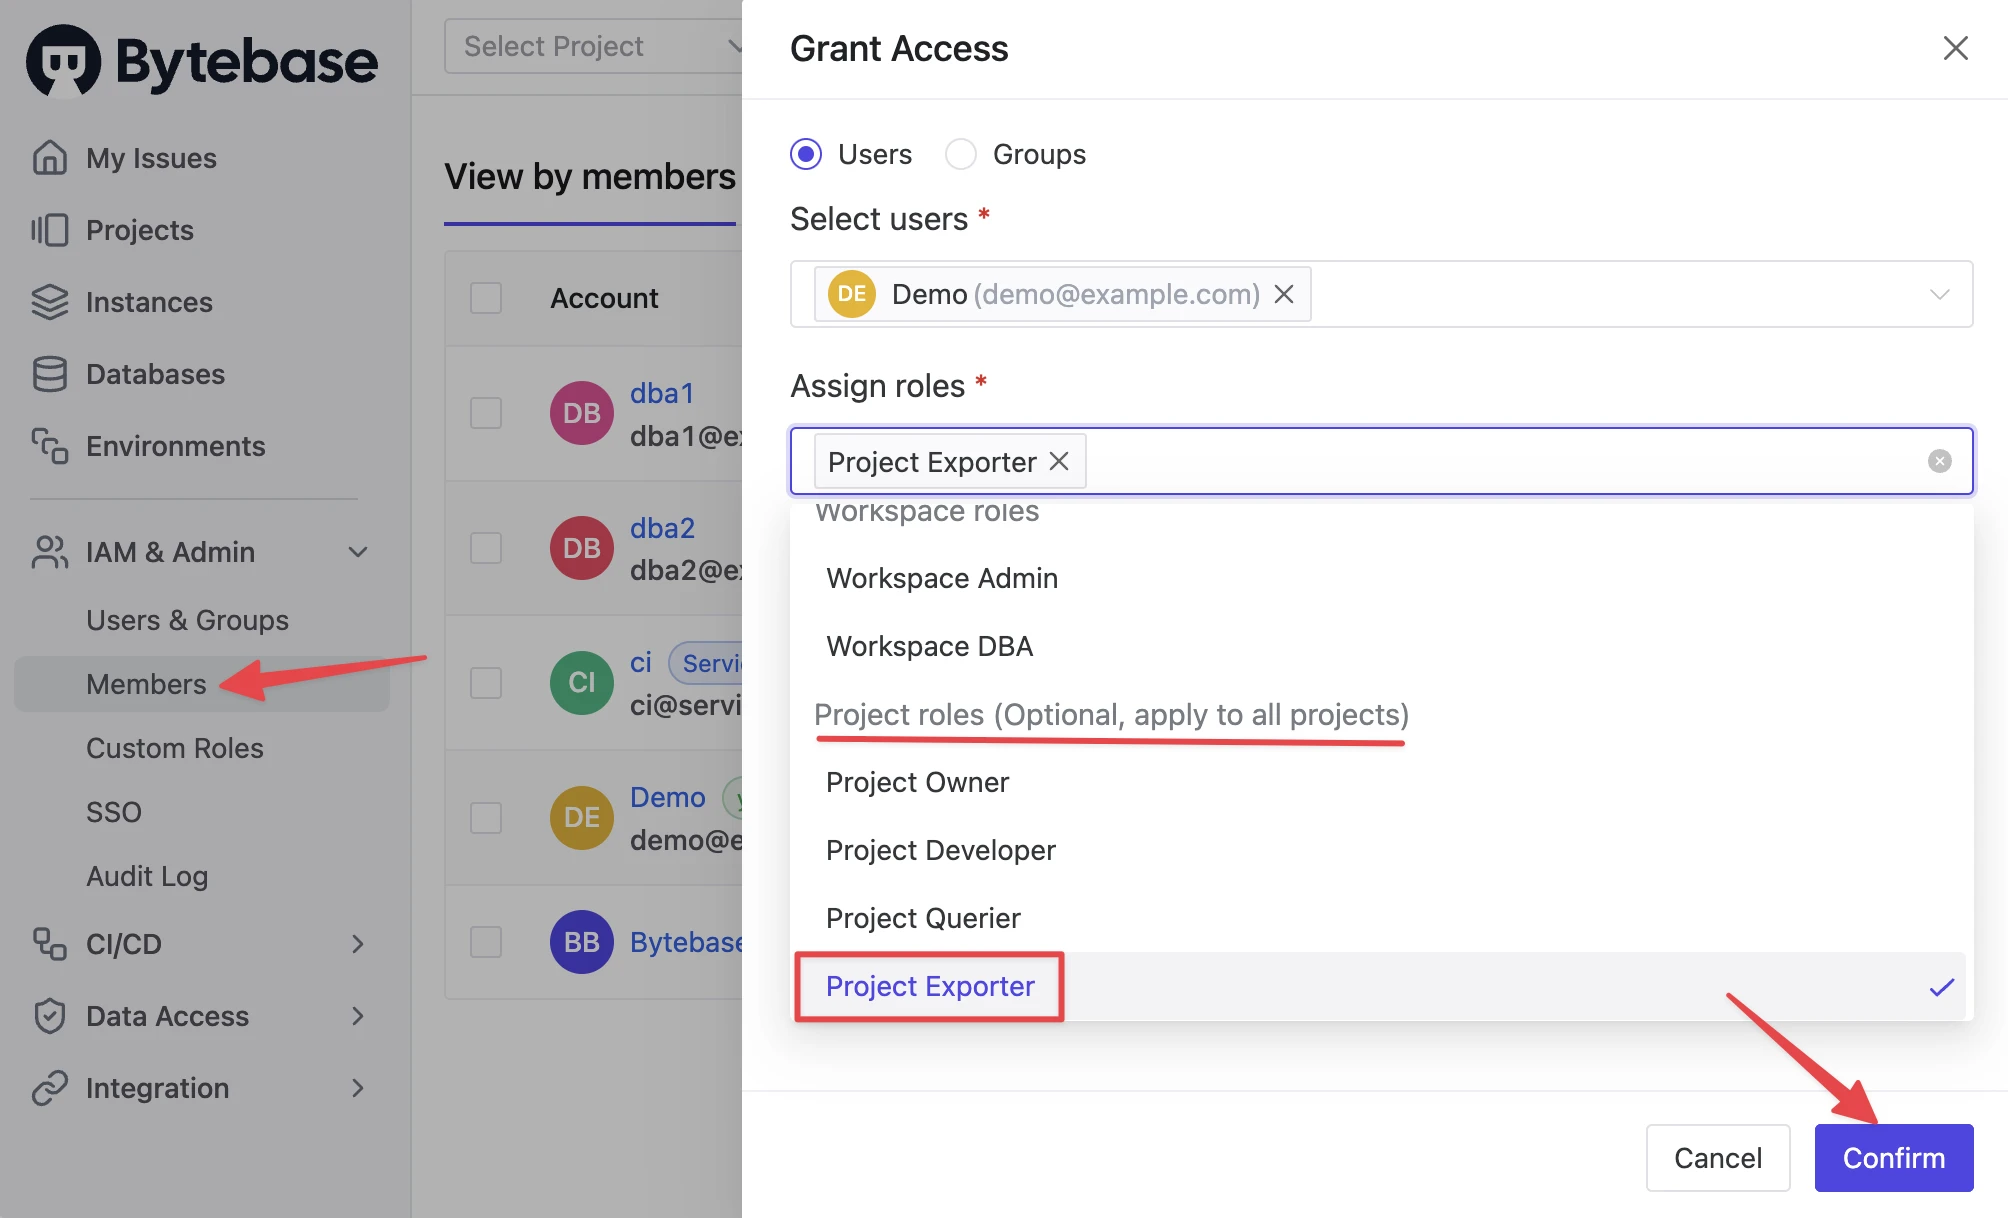Select the Groups radio button
Screen dimensions: 2008x1218
point(961,154)
